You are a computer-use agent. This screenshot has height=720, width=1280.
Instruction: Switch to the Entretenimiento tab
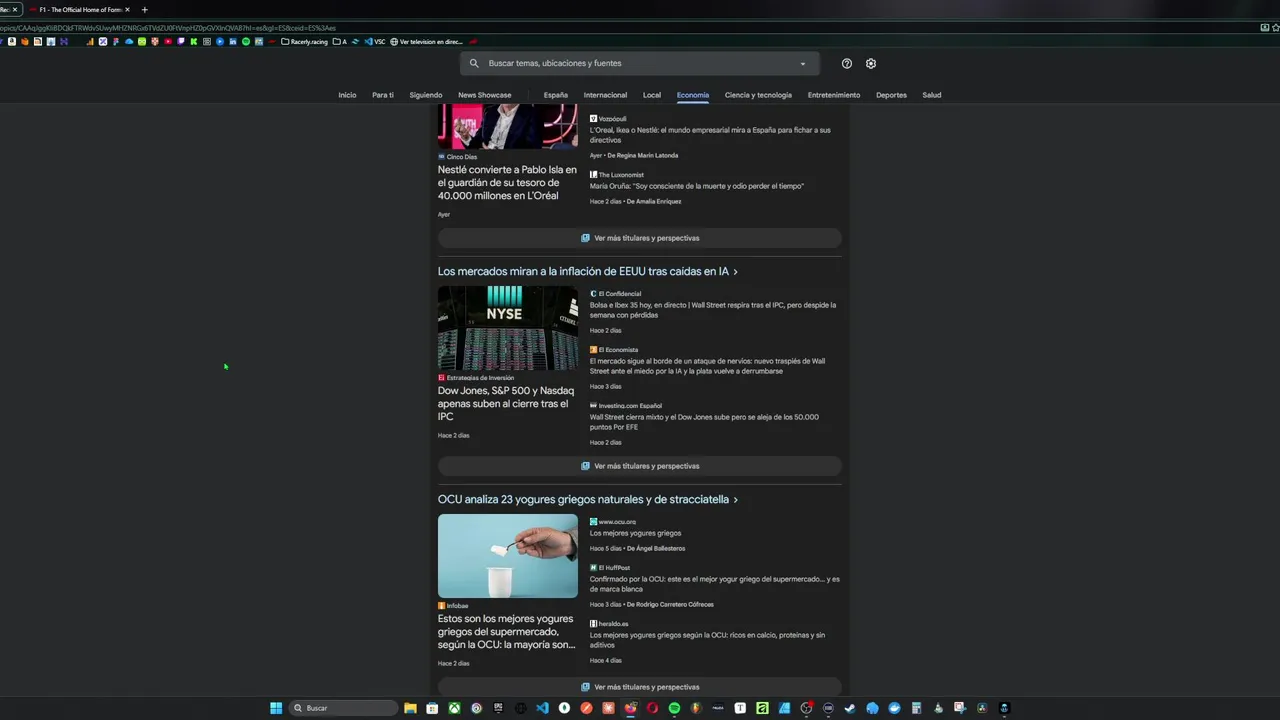(834, 95)
